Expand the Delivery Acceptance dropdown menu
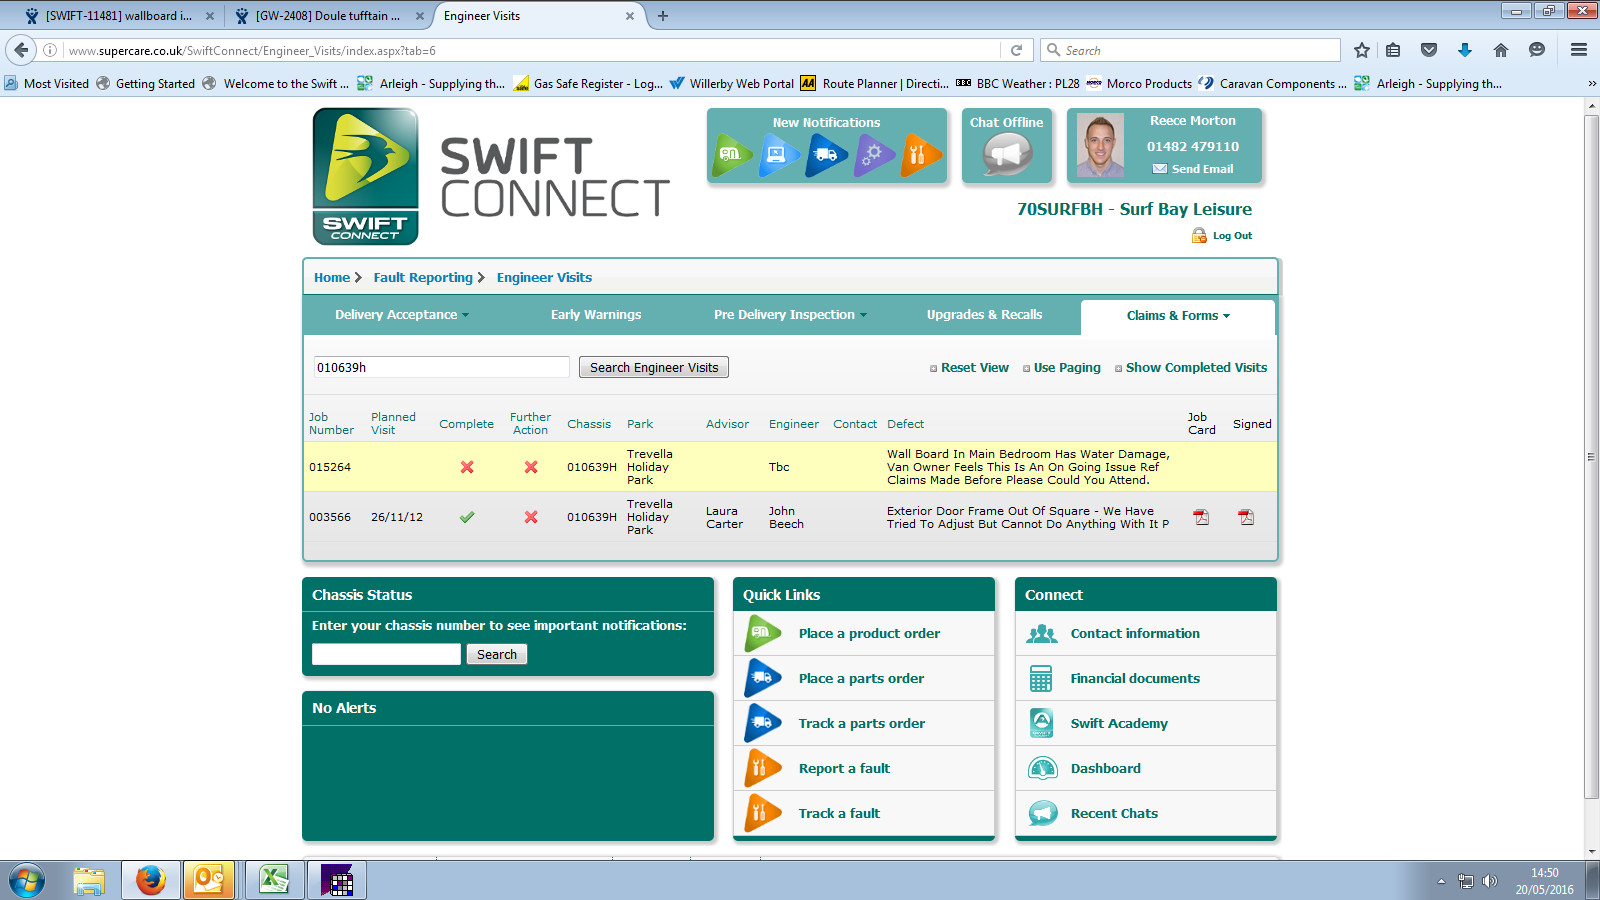The width and height of the screenshot is (1600, 900). tap(401, 315)
